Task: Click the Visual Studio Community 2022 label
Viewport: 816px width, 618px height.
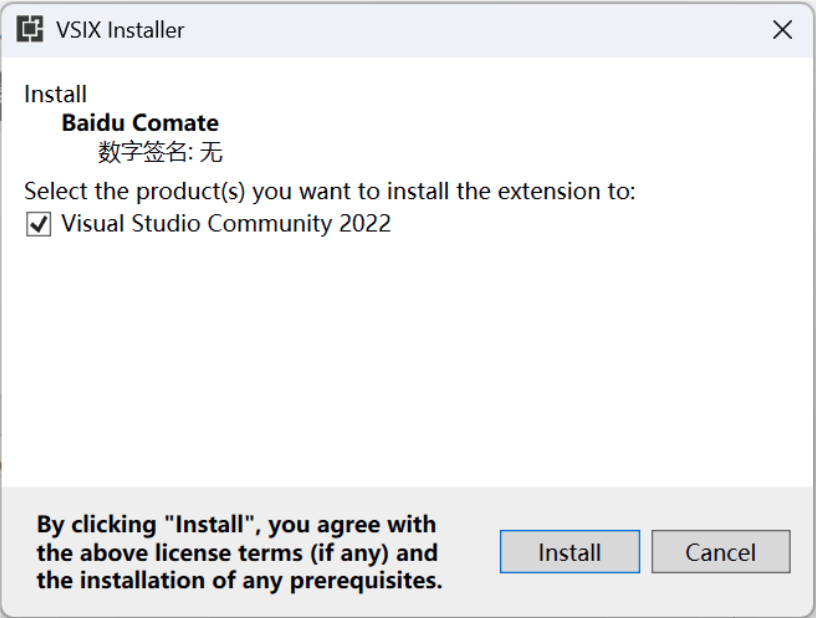Action: click(226, 224)
